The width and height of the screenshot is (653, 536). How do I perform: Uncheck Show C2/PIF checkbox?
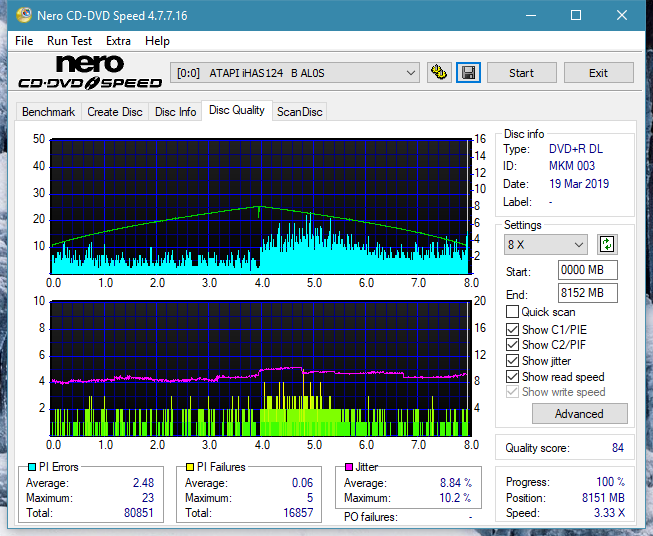click(512, 345)
